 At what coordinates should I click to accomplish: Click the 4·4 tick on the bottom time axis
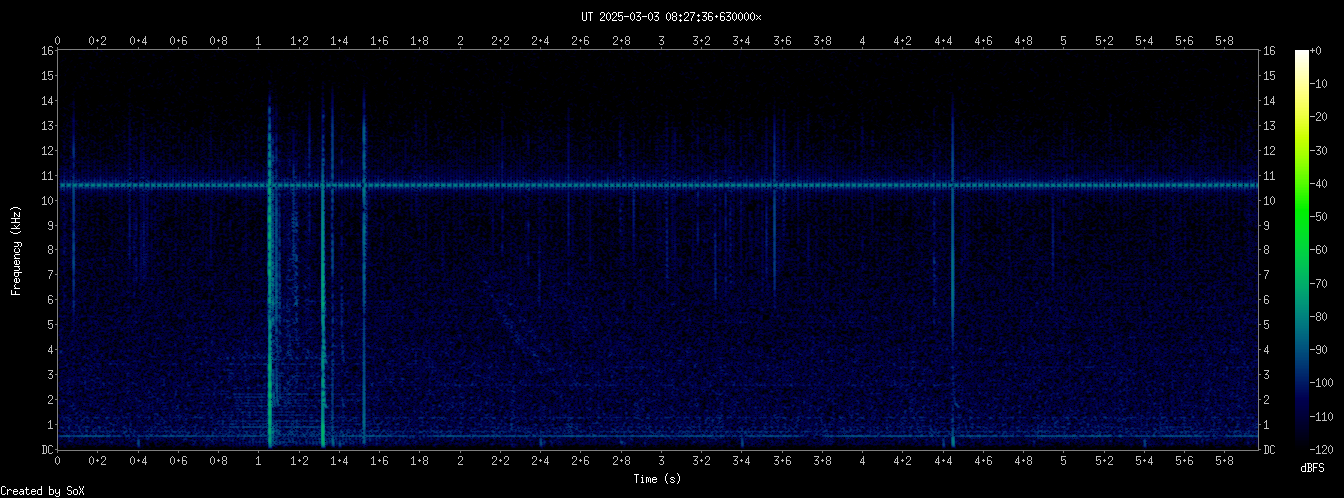943,461
